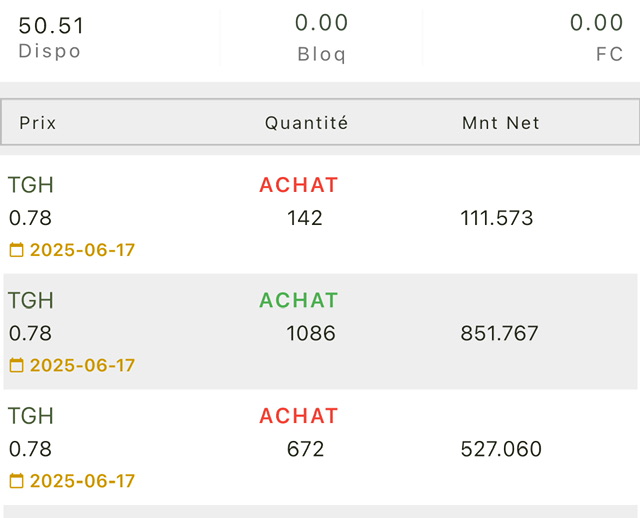640x518 pixels.
Task: Select the Quantité column header
Action: click(306, 122)
